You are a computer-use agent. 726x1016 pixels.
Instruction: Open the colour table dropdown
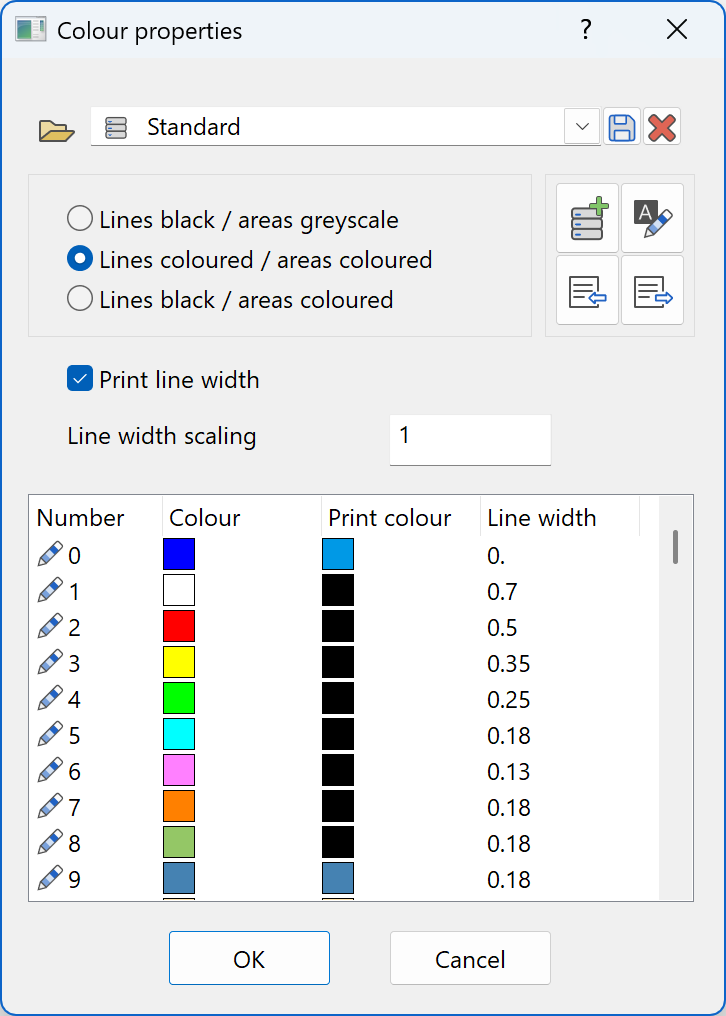581,126
